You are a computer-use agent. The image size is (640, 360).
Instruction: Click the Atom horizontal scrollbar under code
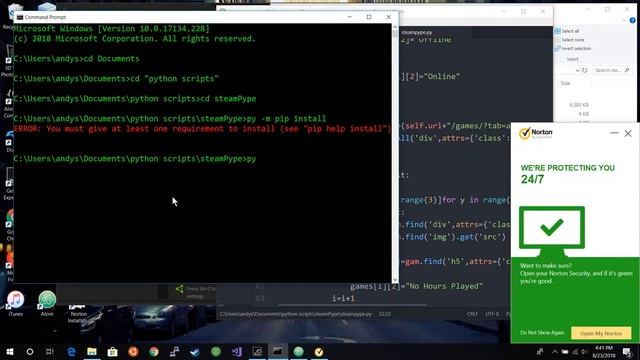tap(353, 304)
